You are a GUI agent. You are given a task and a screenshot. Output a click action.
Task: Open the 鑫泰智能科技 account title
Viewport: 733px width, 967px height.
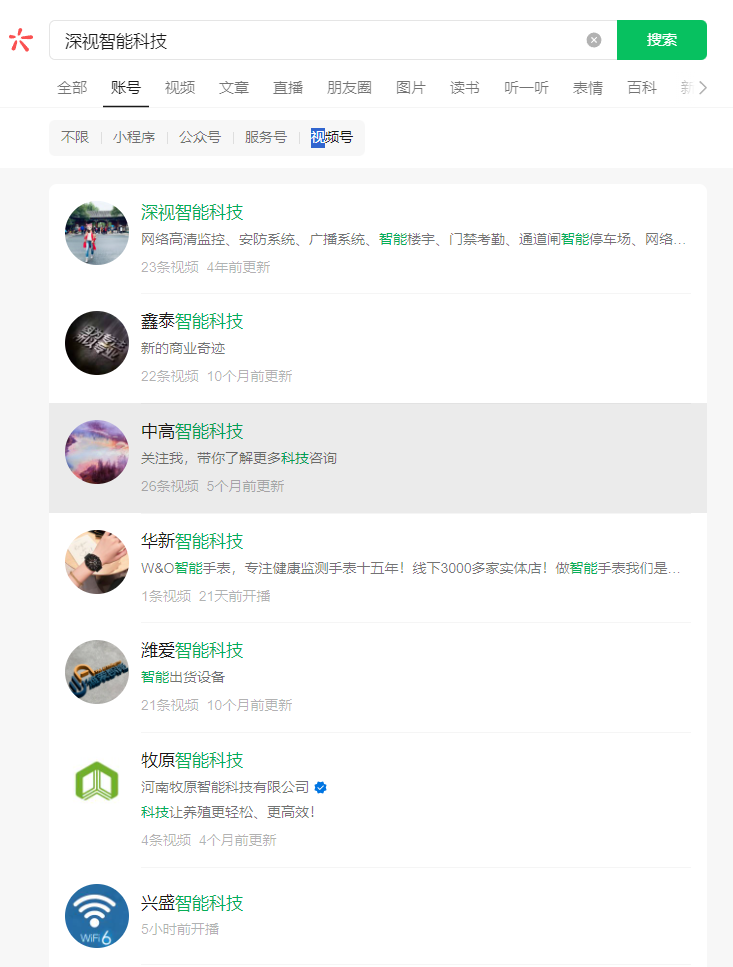click(x=192, y=321)
